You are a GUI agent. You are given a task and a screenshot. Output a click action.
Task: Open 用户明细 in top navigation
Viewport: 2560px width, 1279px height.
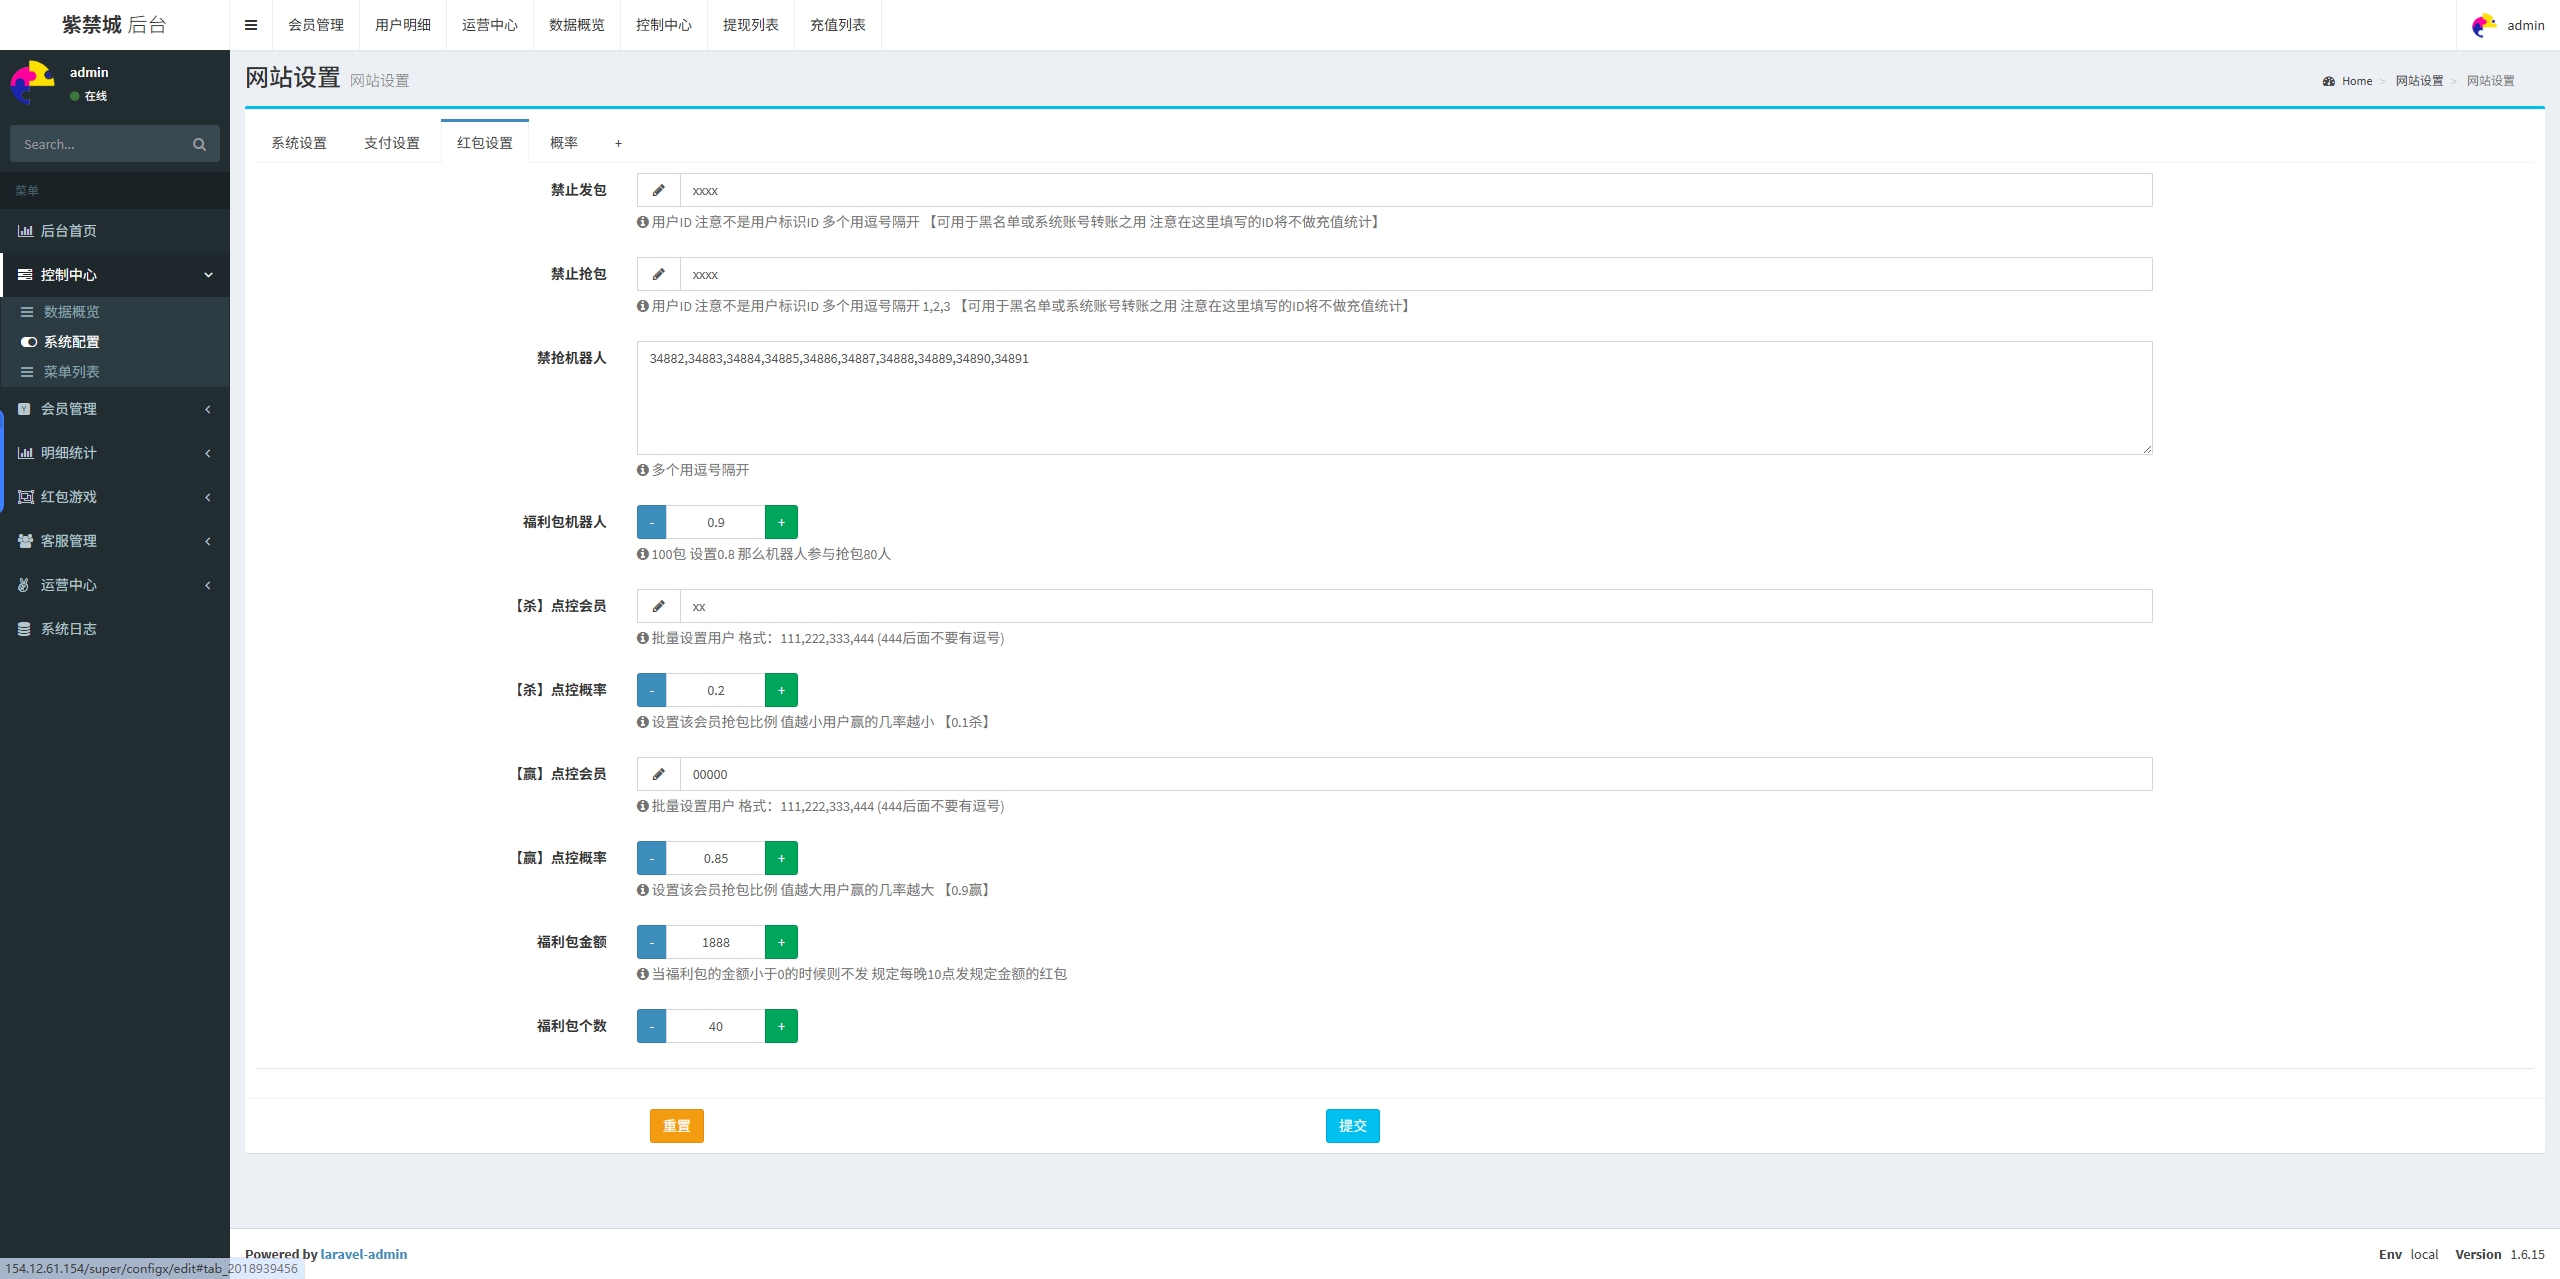[x=403, y=25]
